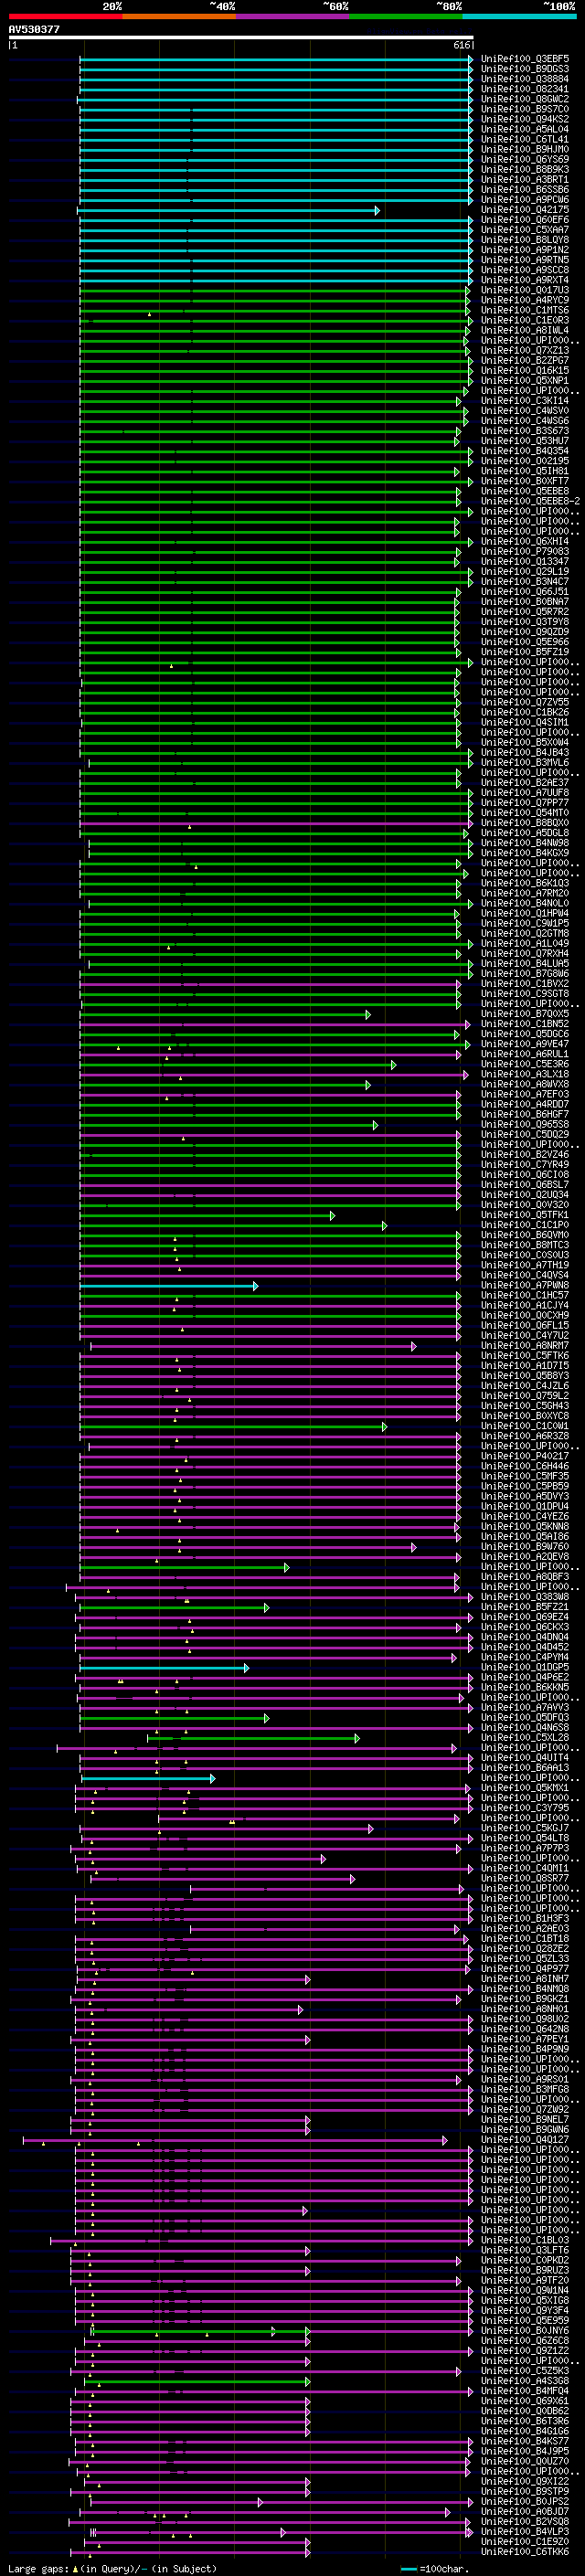Click the =100char. scale legend
Viewport: 585px width, 2576px height.
click(434, 2568)
